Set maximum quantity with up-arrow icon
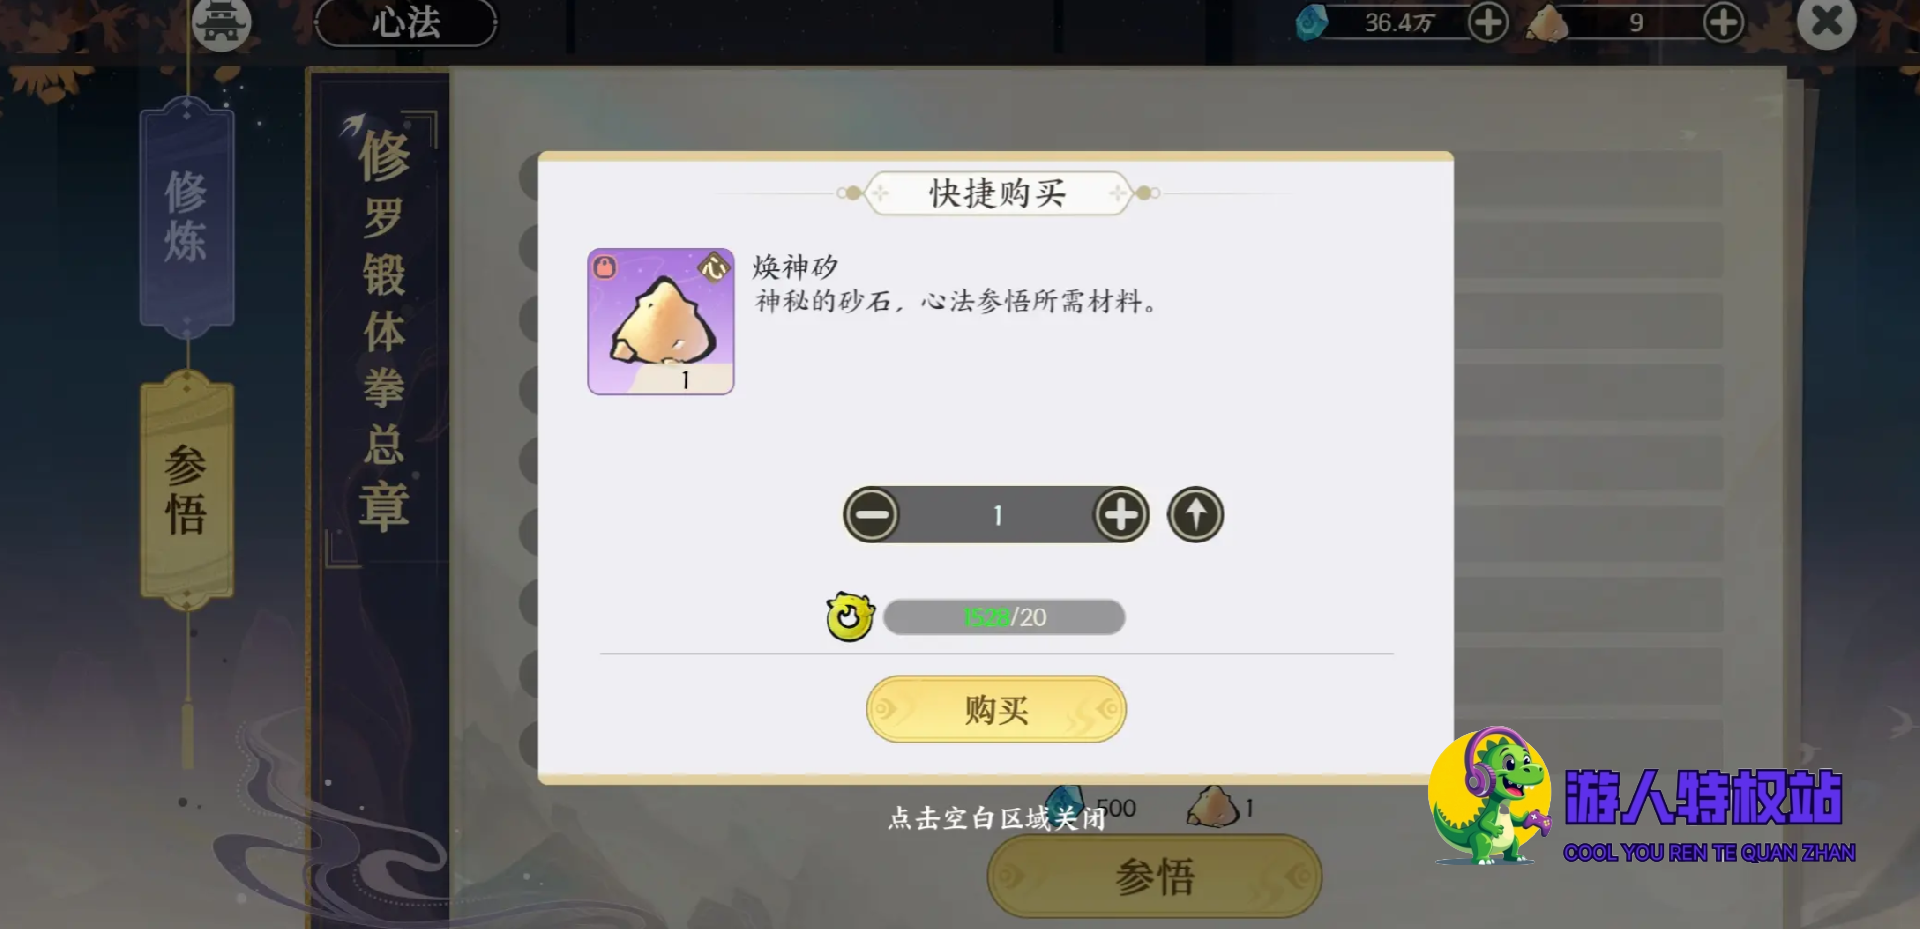This screenshot has height=929, width=1920. click(1196, 515)
